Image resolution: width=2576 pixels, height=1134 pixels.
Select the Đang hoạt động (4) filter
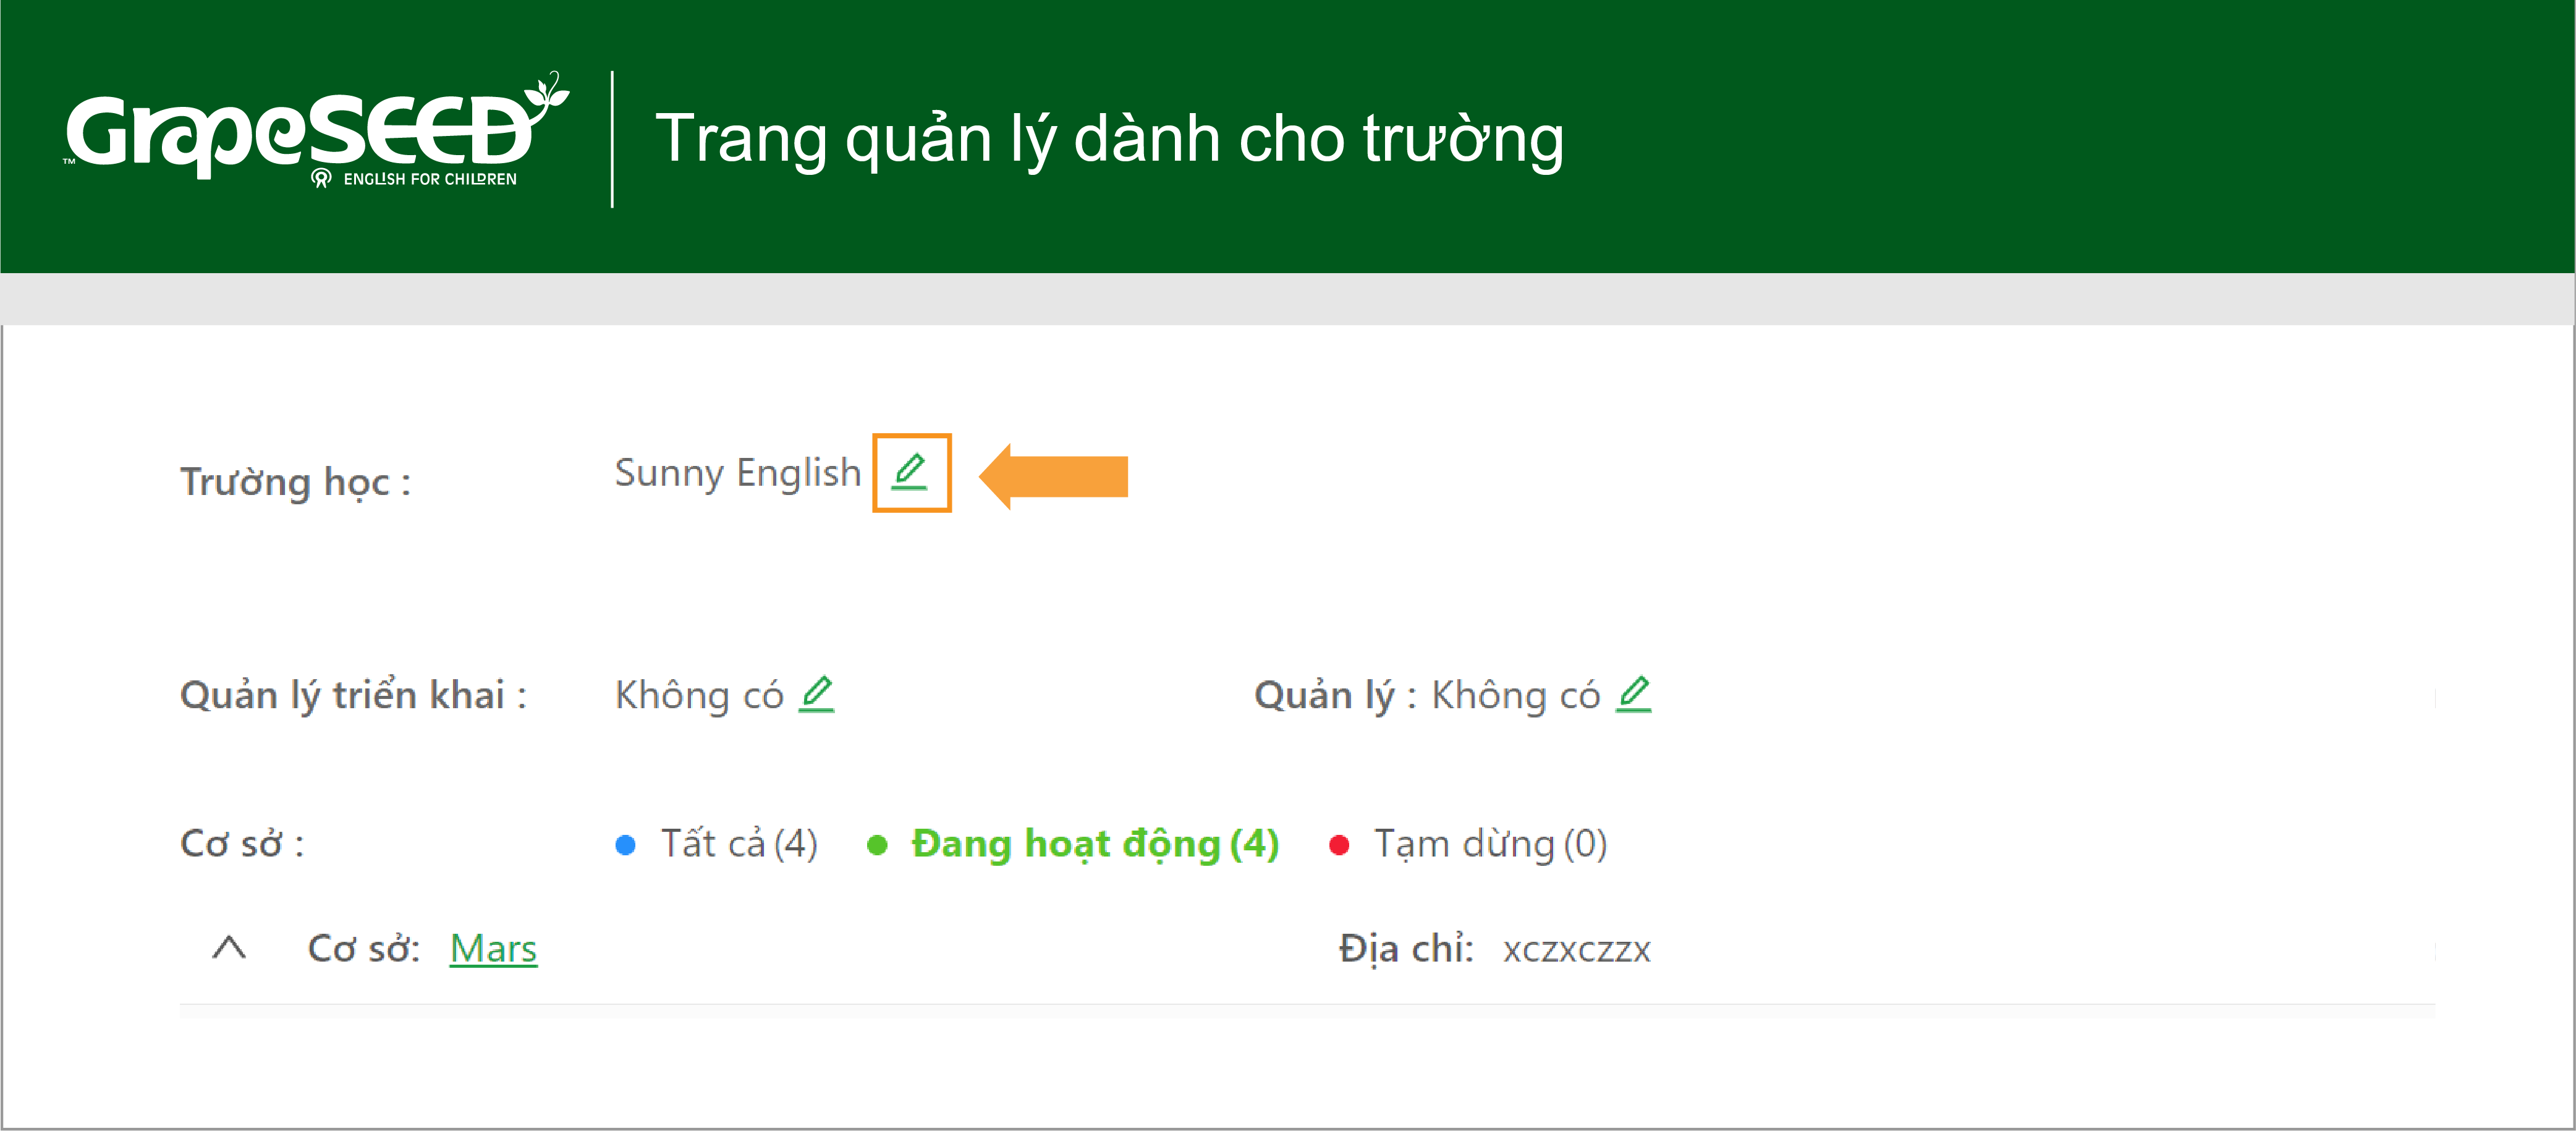click(x=1073, y=844)
